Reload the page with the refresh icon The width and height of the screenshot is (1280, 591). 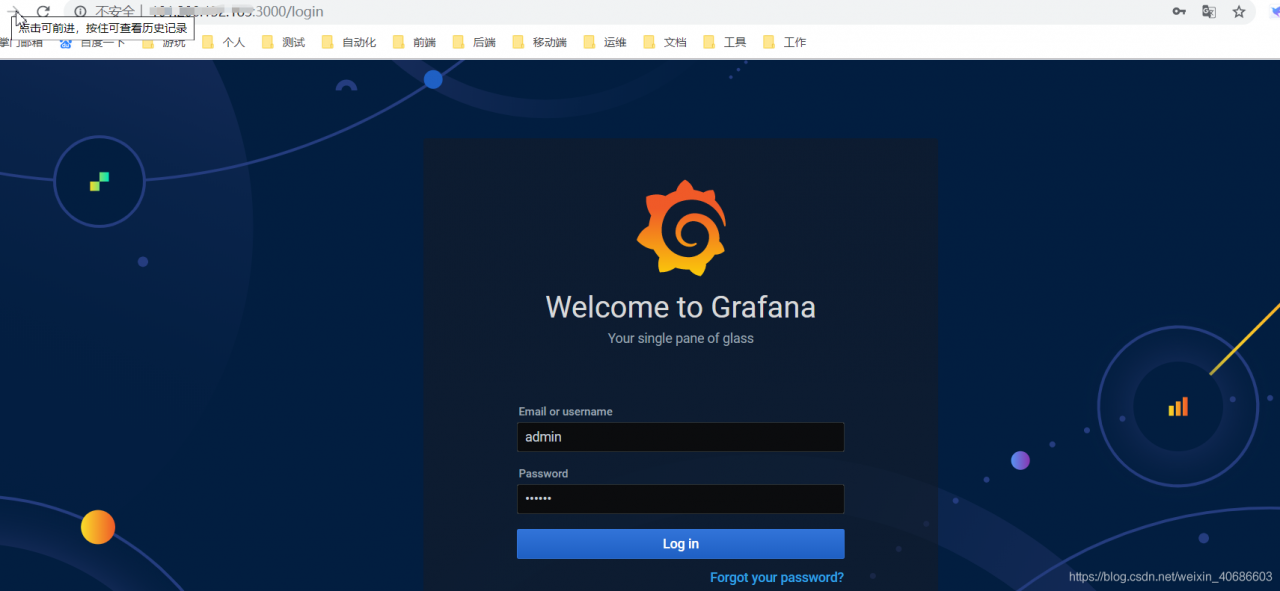pyautogui.click(x=43, y=11)
